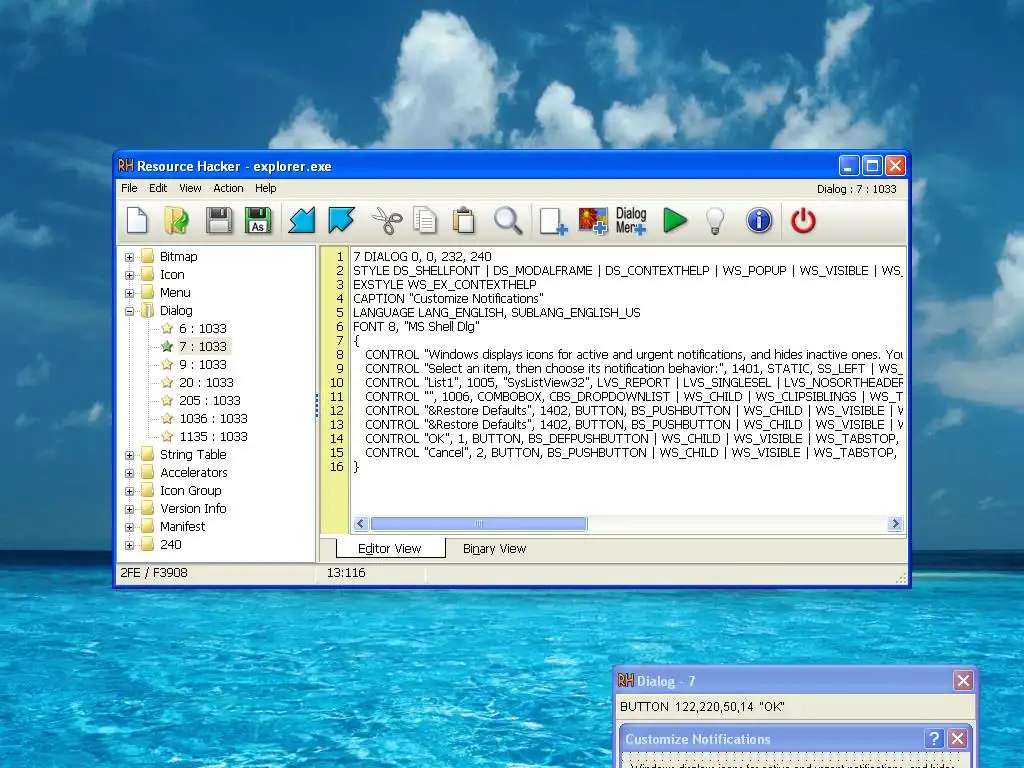Click the up-right blue arrow toolbar icon

tap(342, 220)
